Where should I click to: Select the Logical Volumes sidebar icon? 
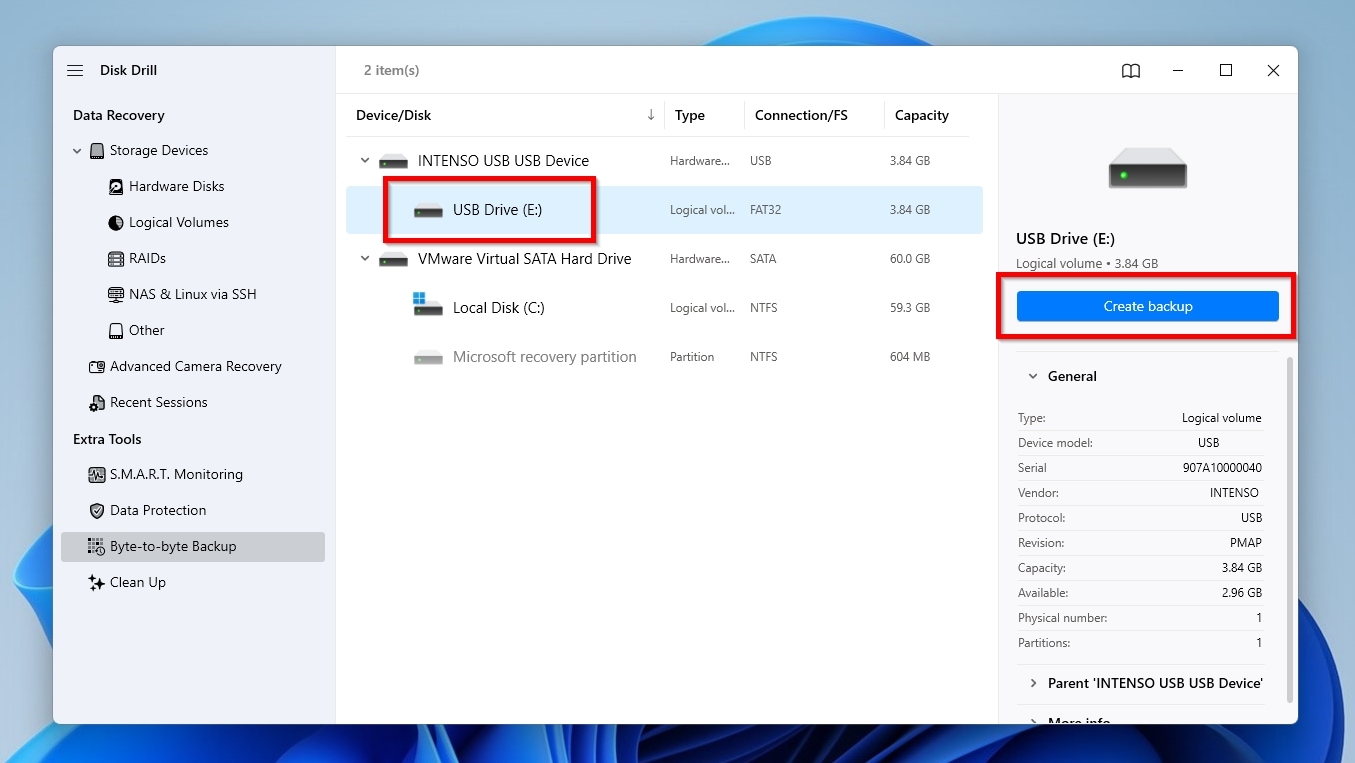click(115, 222)
